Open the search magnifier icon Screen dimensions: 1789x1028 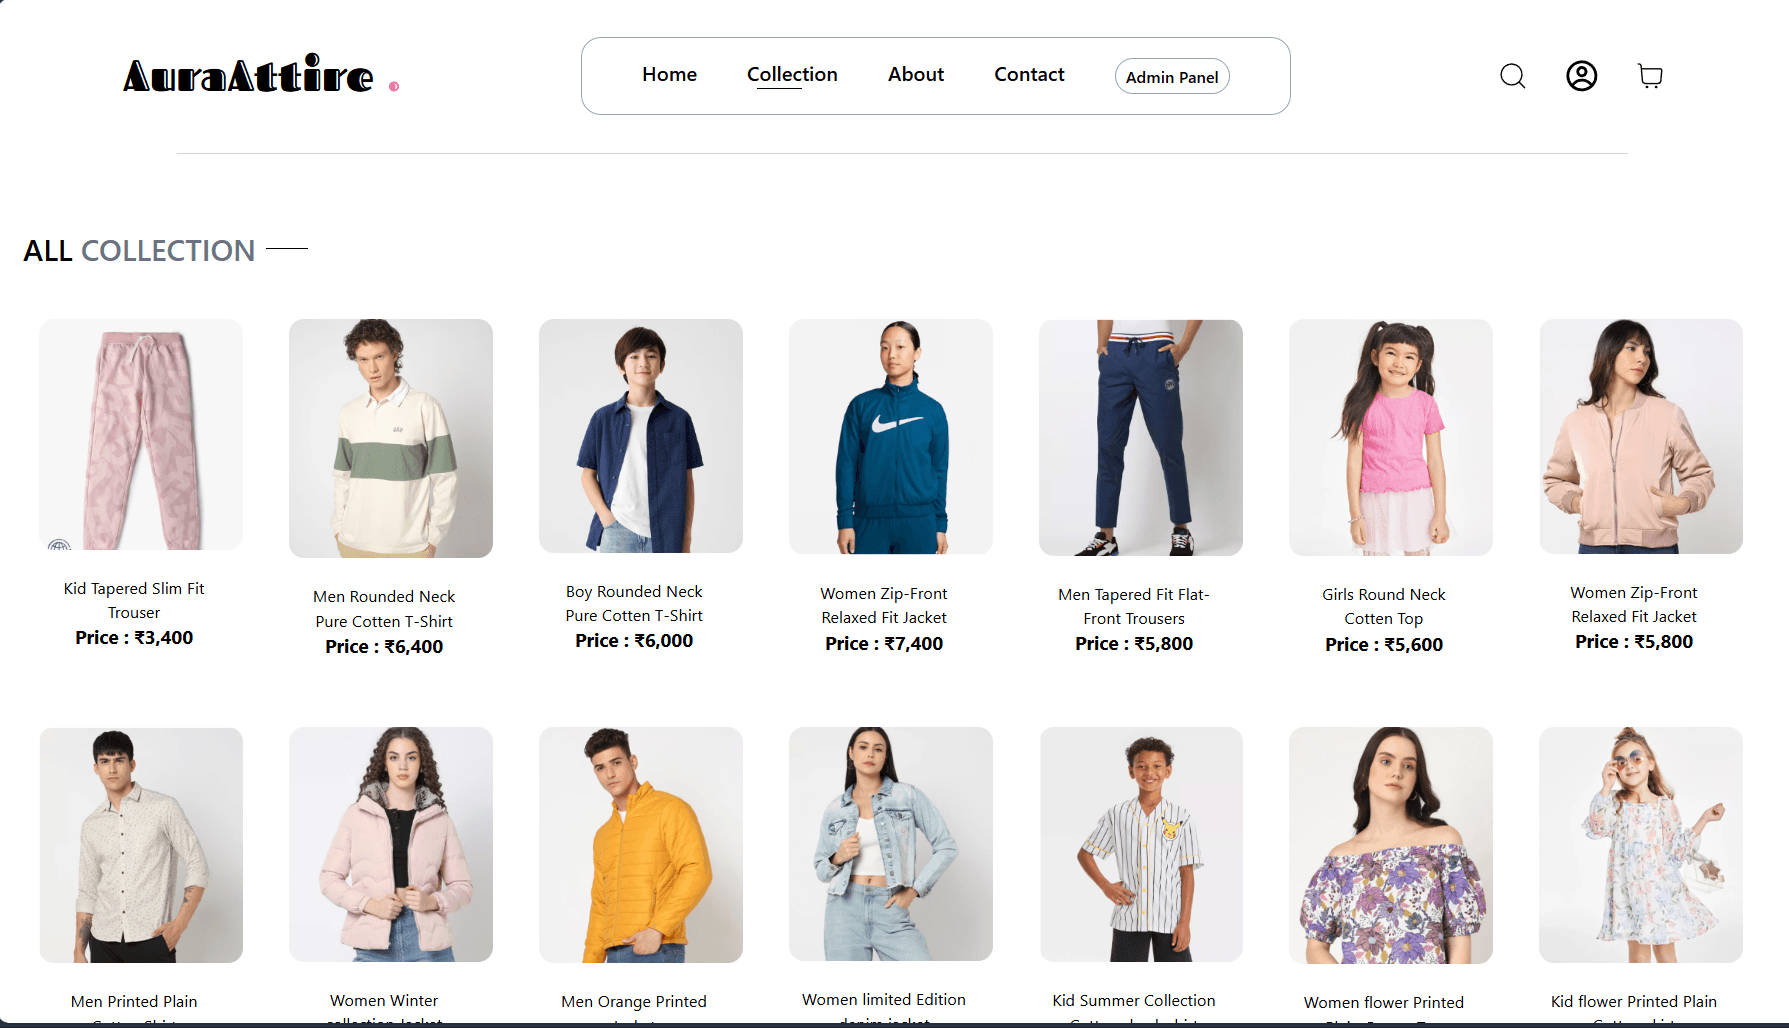pos(1512,76)
